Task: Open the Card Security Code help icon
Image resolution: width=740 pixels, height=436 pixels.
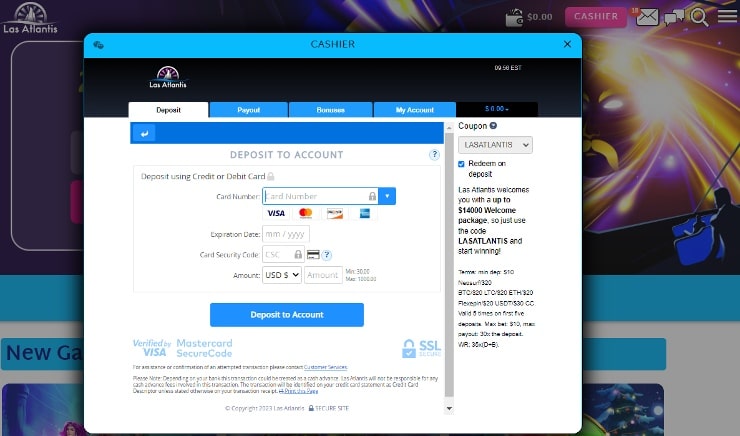Action: (x=326, y=255)
